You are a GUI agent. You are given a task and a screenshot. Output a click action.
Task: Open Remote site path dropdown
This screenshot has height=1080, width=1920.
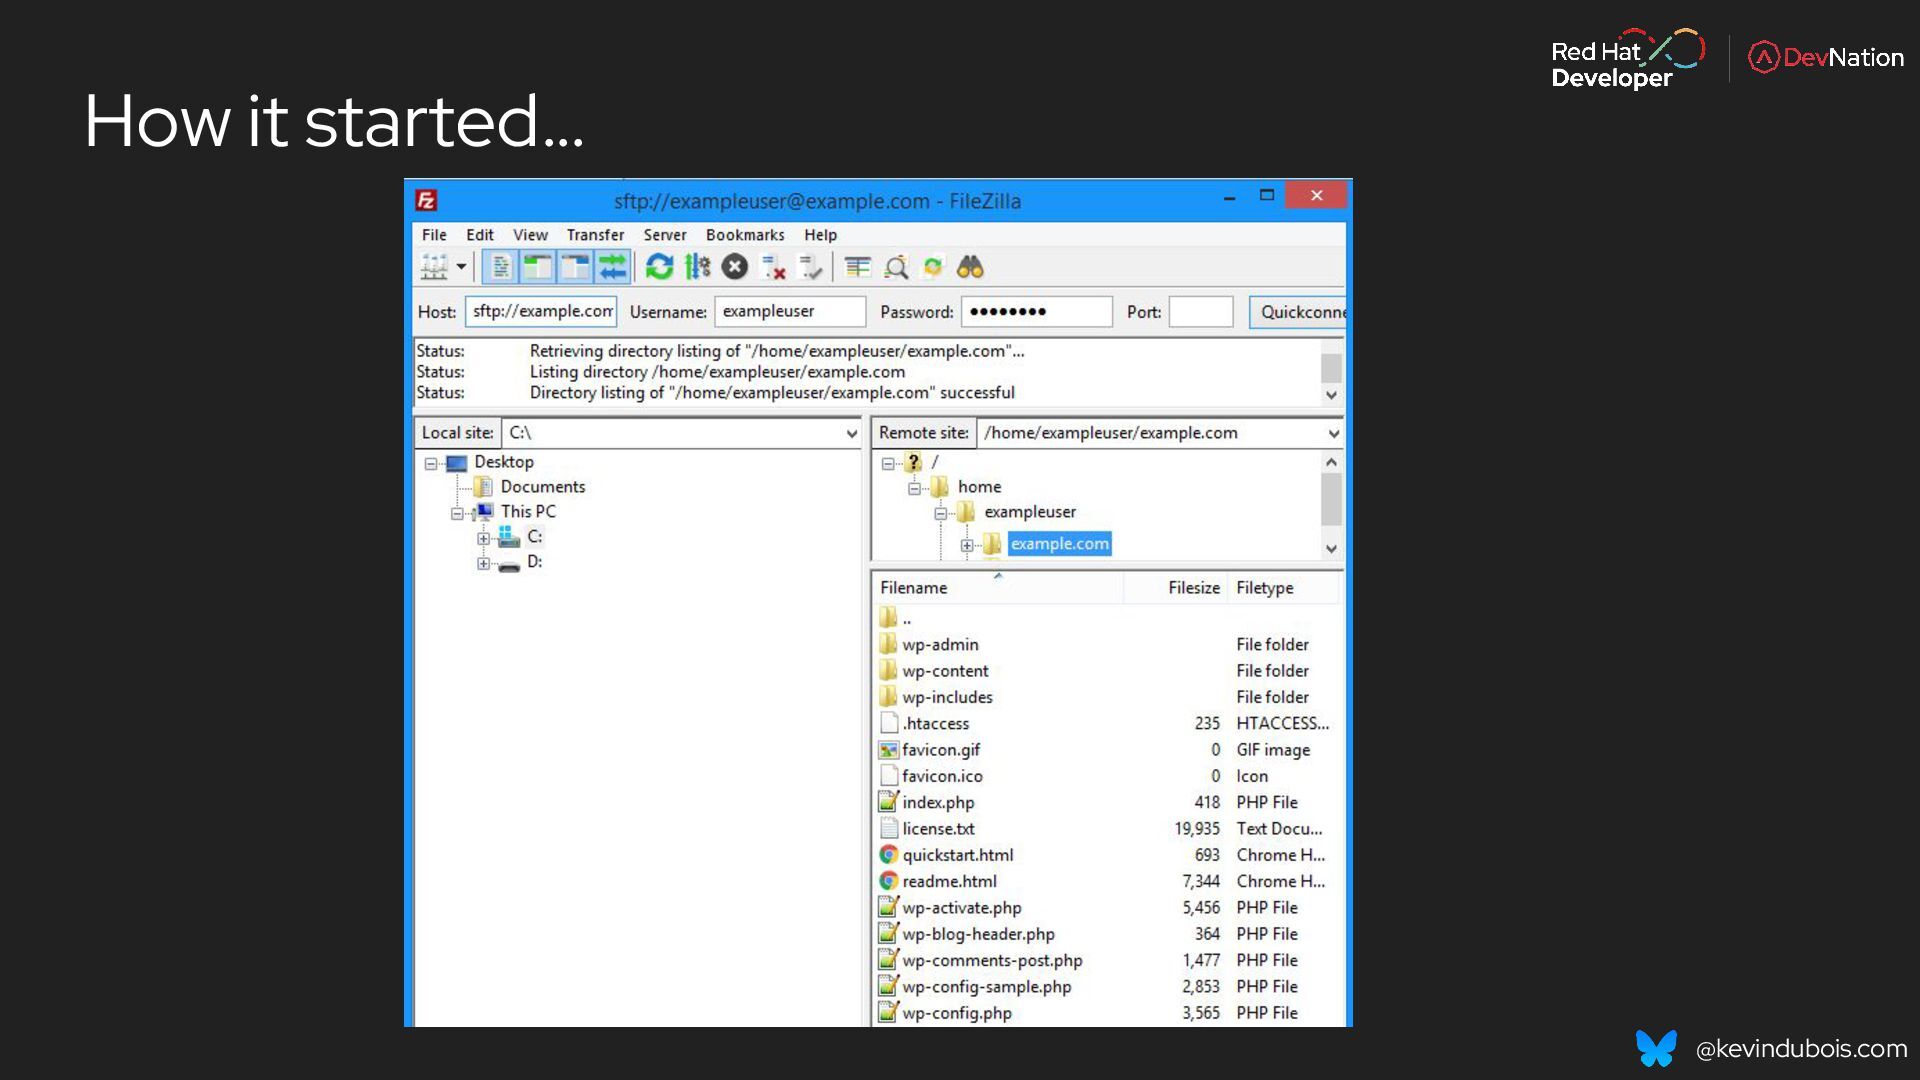point(1333,433)
